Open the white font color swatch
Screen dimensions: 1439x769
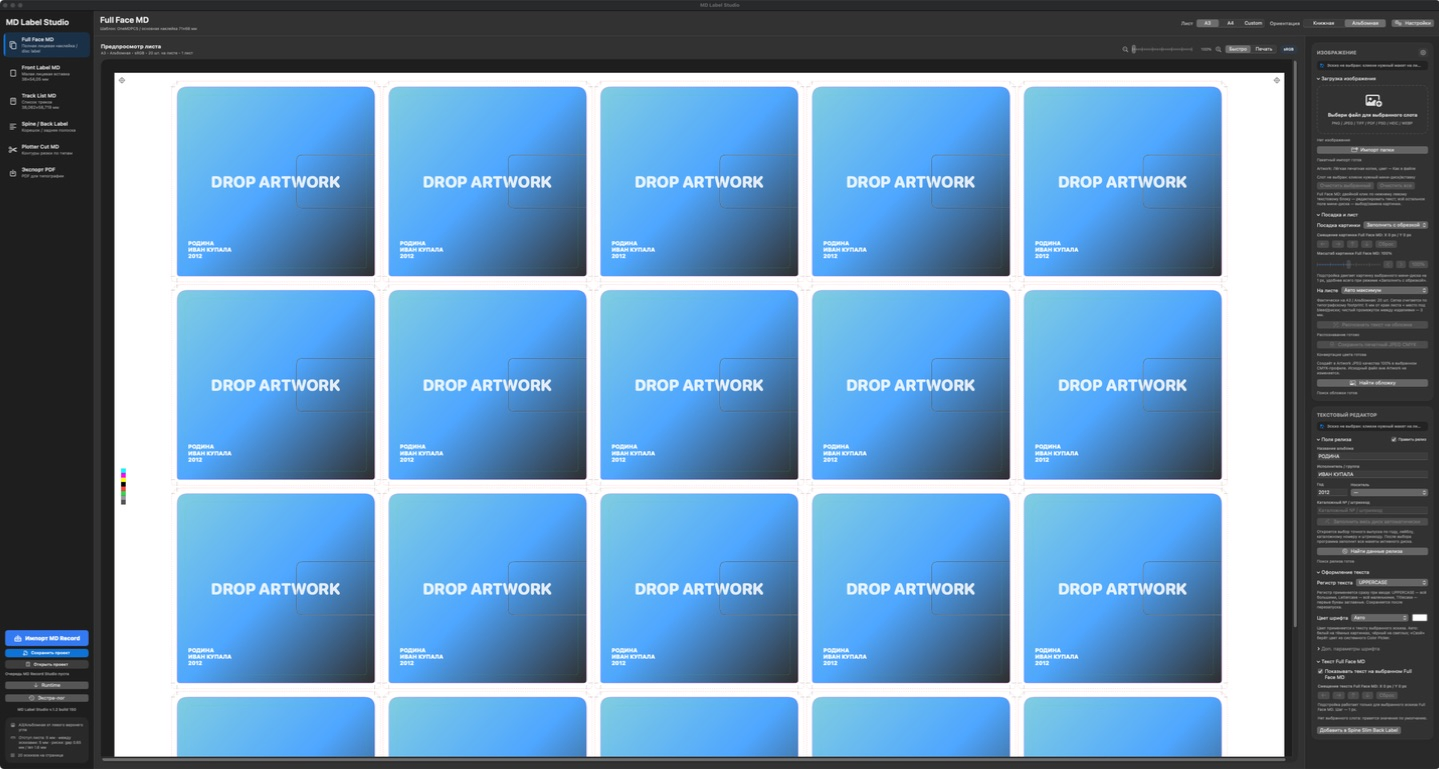1419,618
